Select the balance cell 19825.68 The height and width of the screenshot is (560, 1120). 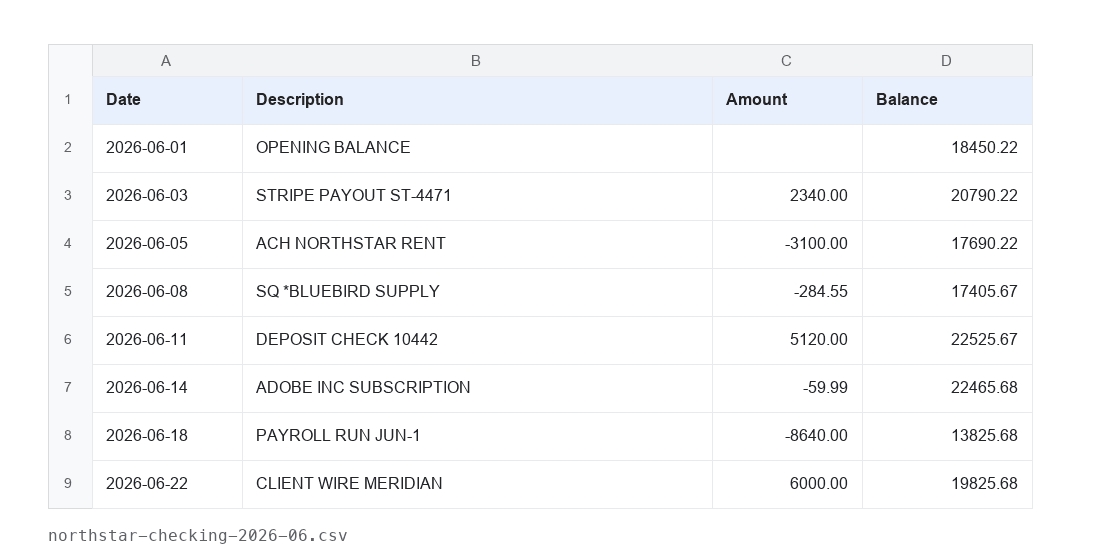947,484
